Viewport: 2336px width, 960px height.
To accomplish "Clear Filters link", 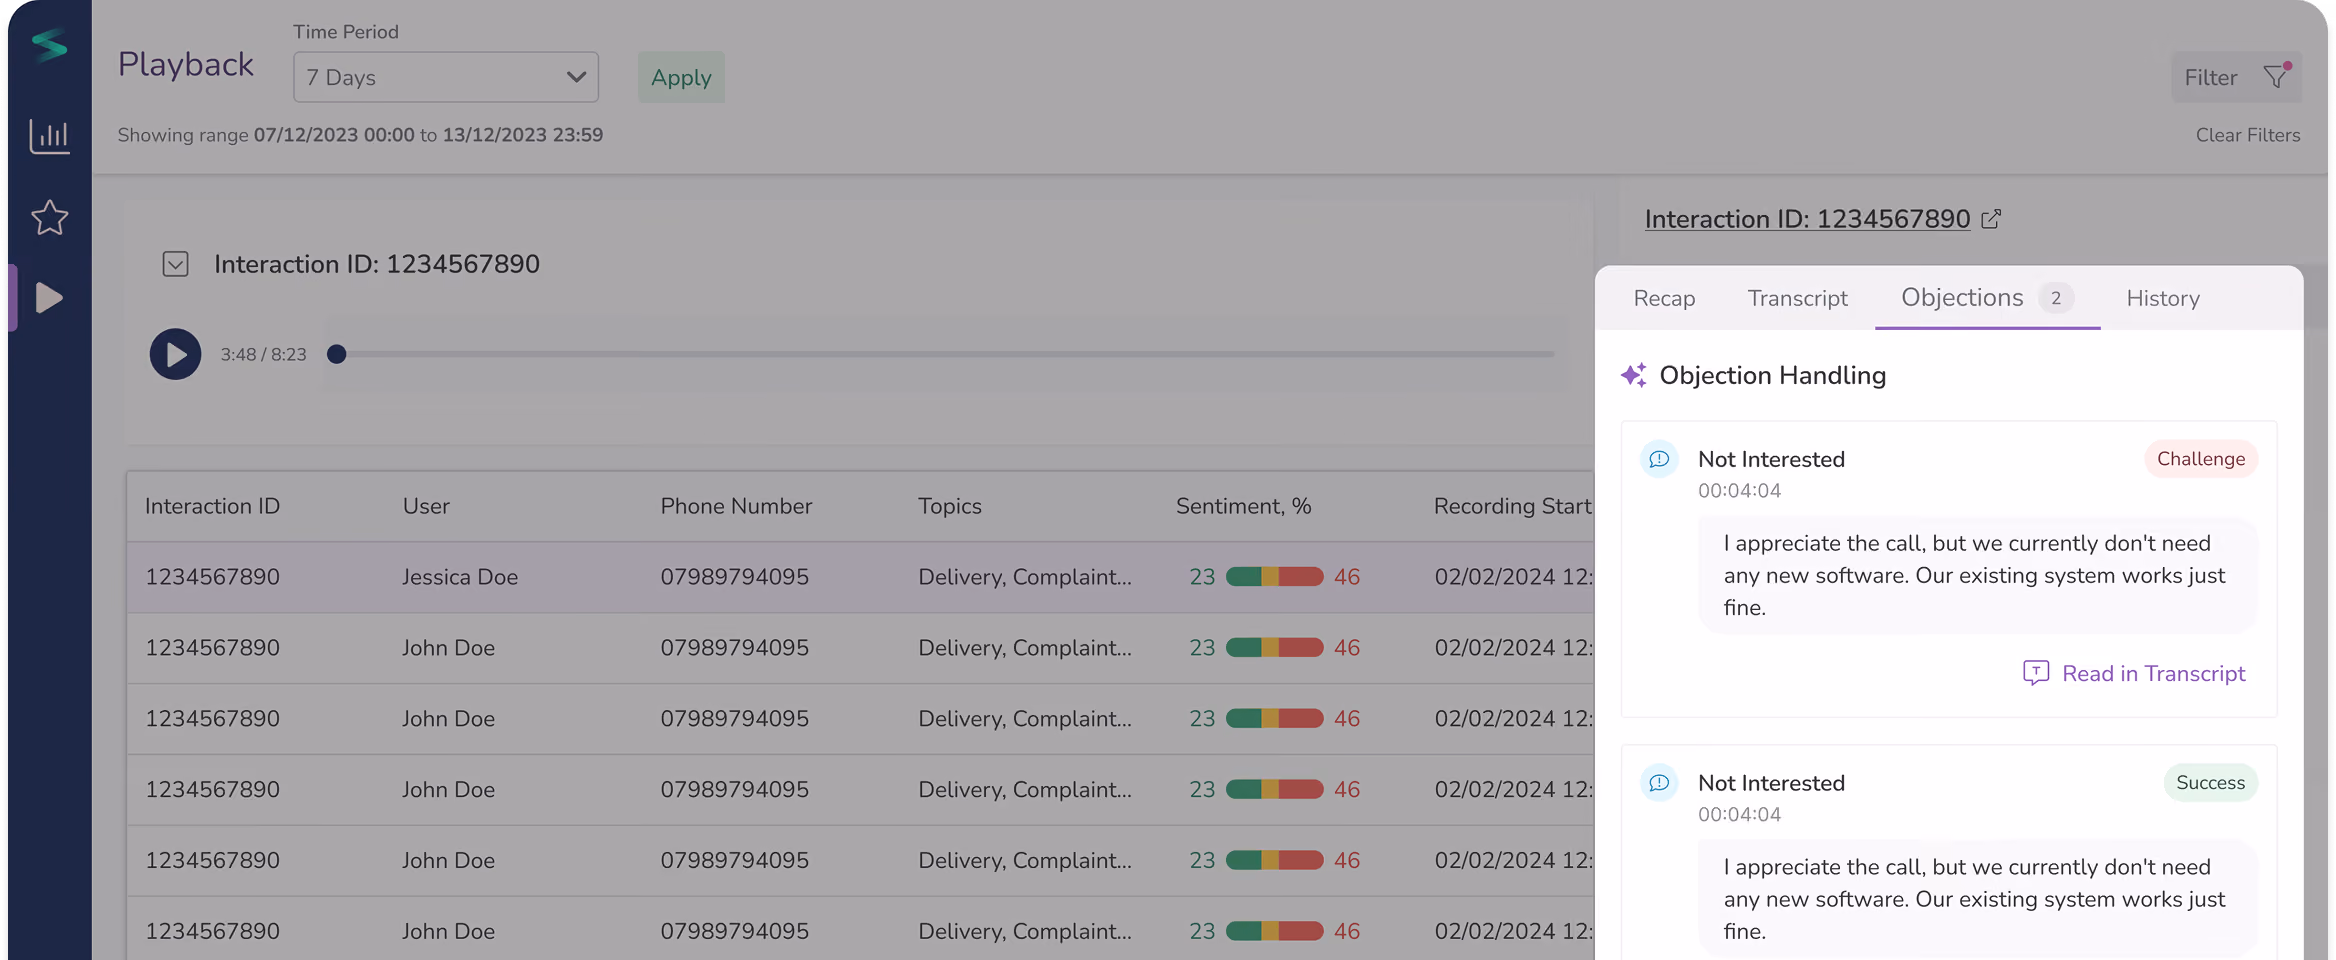I will (2248, 135).
